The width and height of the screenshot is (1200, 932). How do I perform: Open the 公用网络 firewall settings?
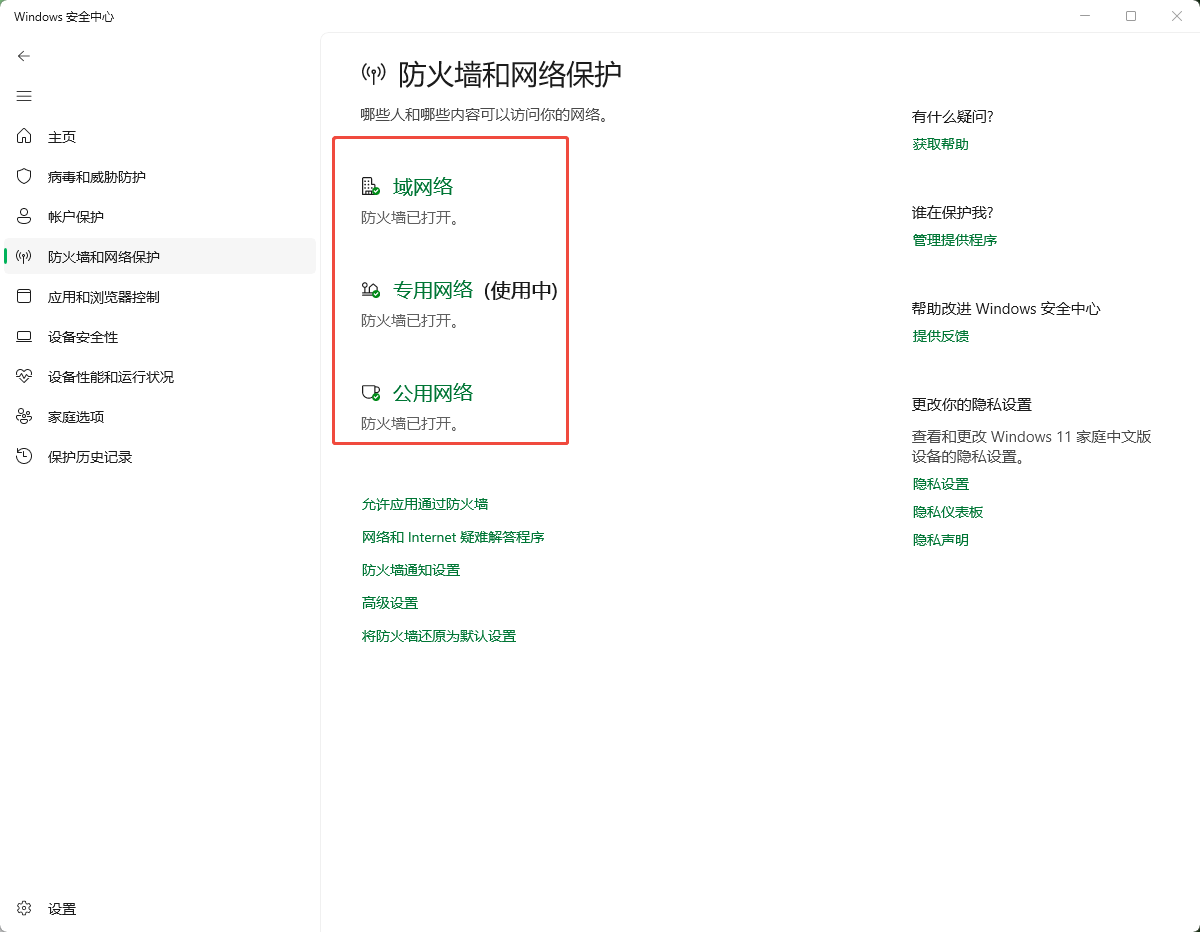coord(433,393)
